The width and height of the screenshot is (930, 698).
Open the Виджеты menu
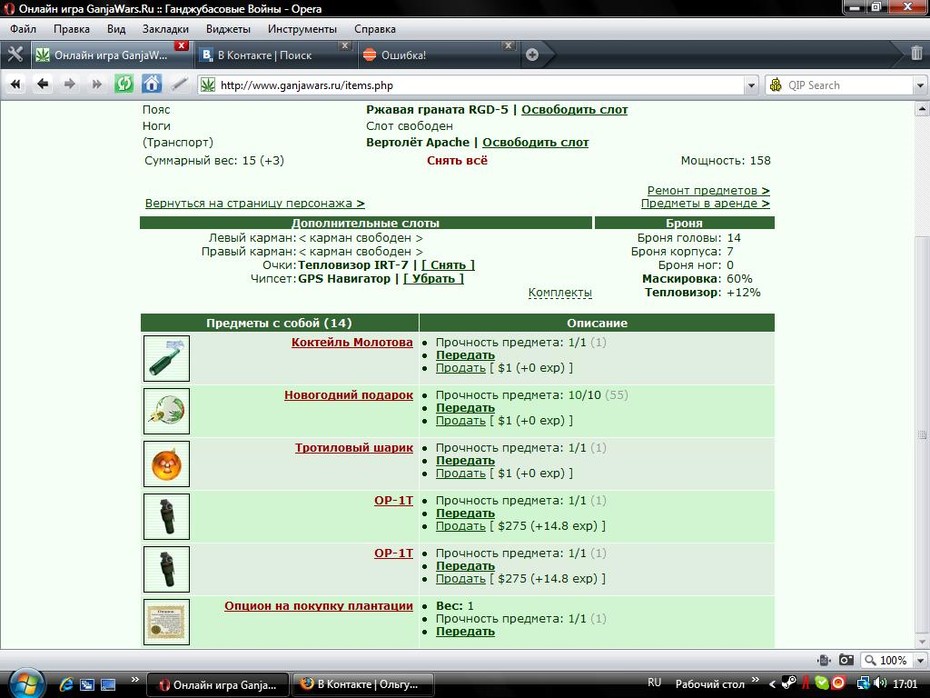pyautogui.click(x=228, y=29)
